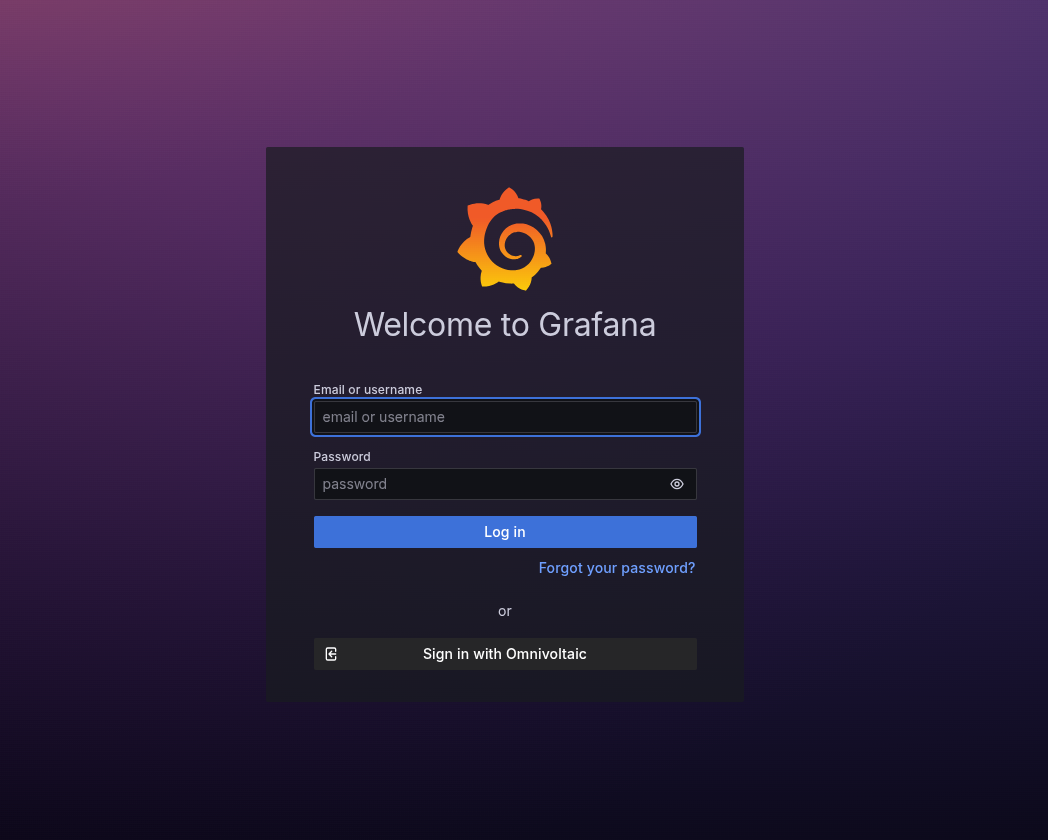
Task: Click the Grafana swirl logo
Action: point(505,239)
